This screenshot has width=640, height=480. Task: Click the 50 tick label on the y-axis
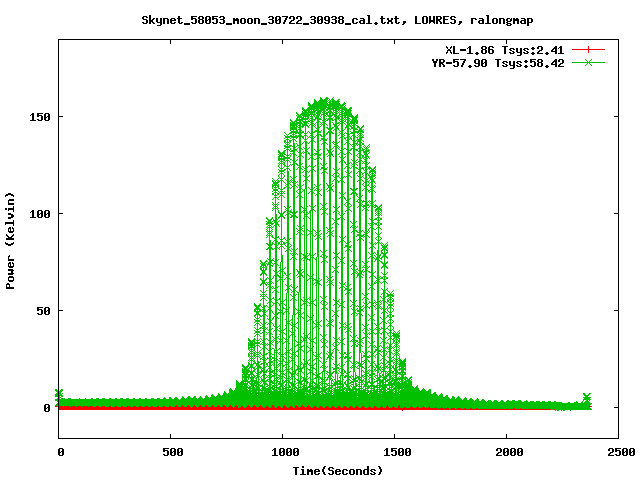click(43, 311)
